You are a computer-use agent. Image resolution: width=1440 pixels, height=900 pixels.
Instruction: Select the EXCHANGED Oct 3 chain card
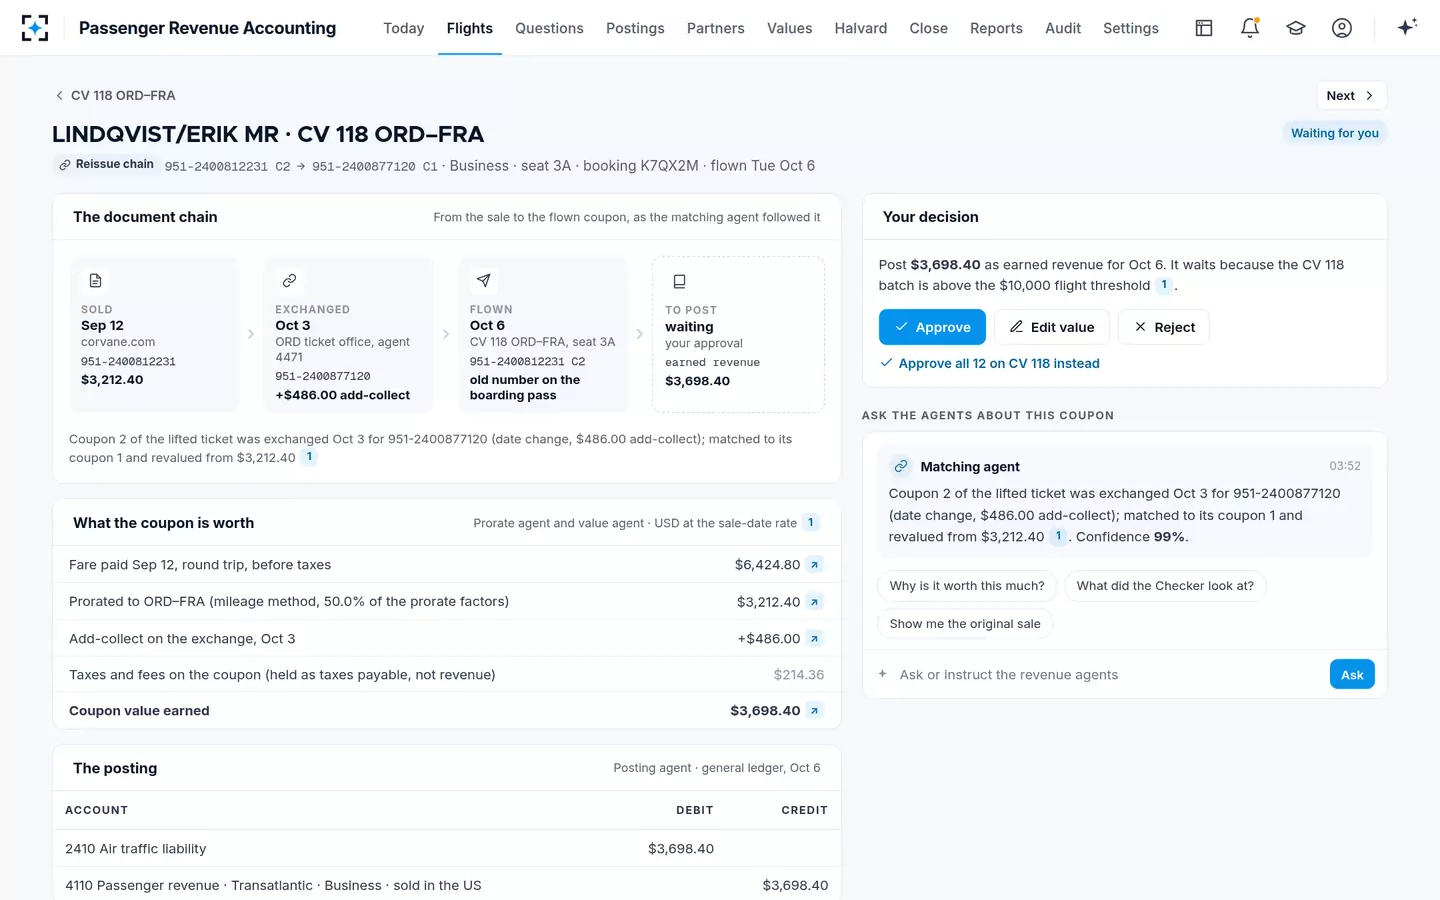349,335
